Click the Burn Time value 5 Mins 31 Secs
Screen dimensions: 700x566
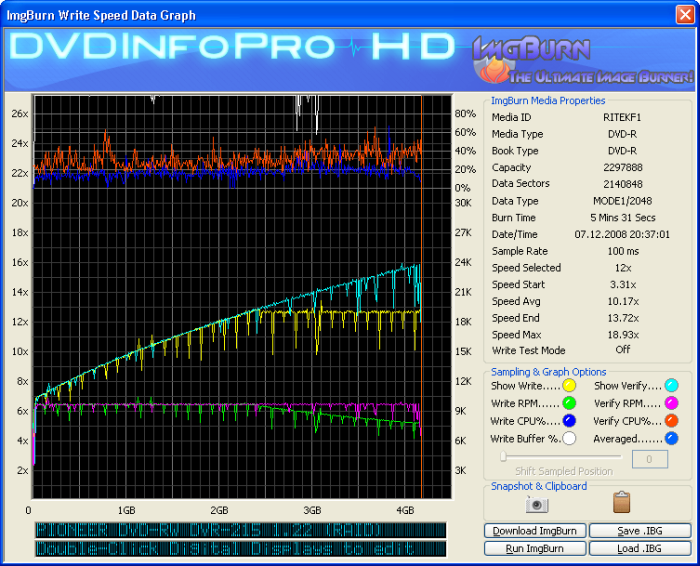(x=623, y=218)
